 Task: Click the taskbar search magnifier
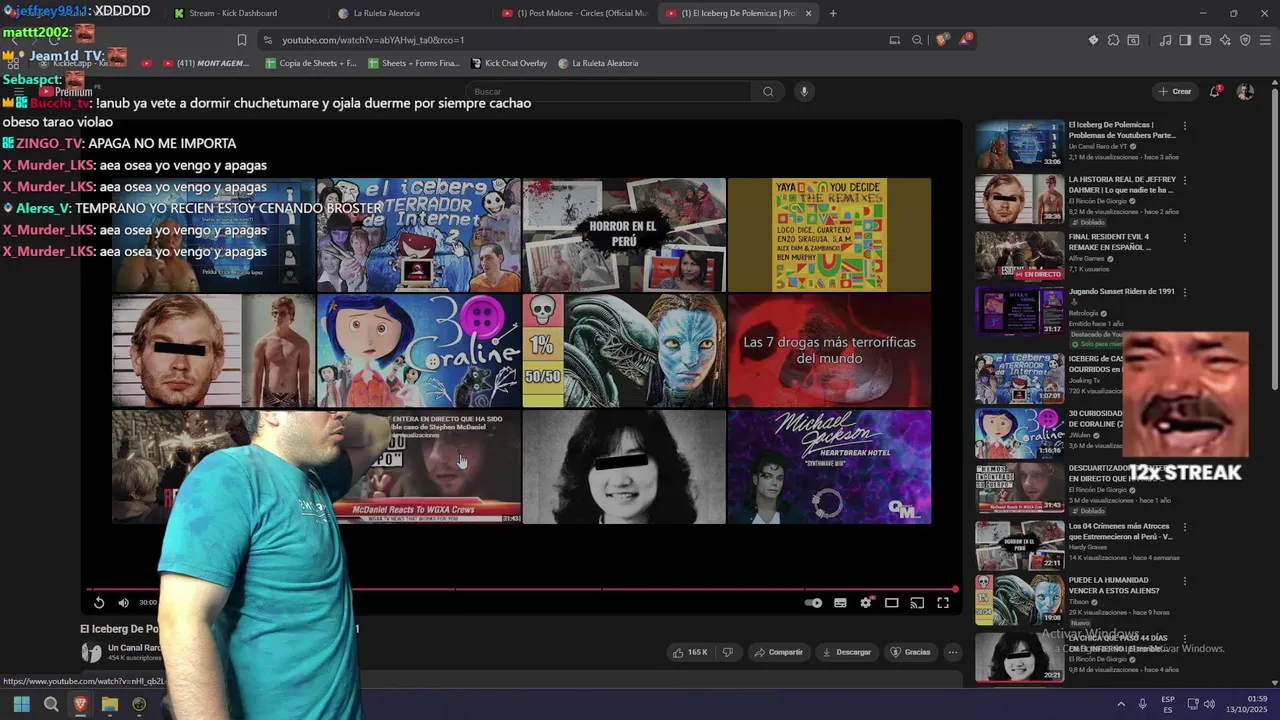51,704
